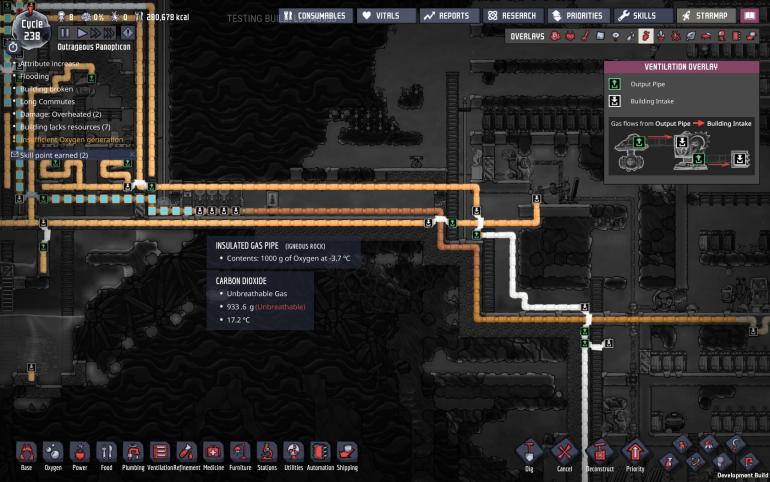Open the Damage: Overheated (2) notification
Screen dimensions: 770x482
point(60,114)
